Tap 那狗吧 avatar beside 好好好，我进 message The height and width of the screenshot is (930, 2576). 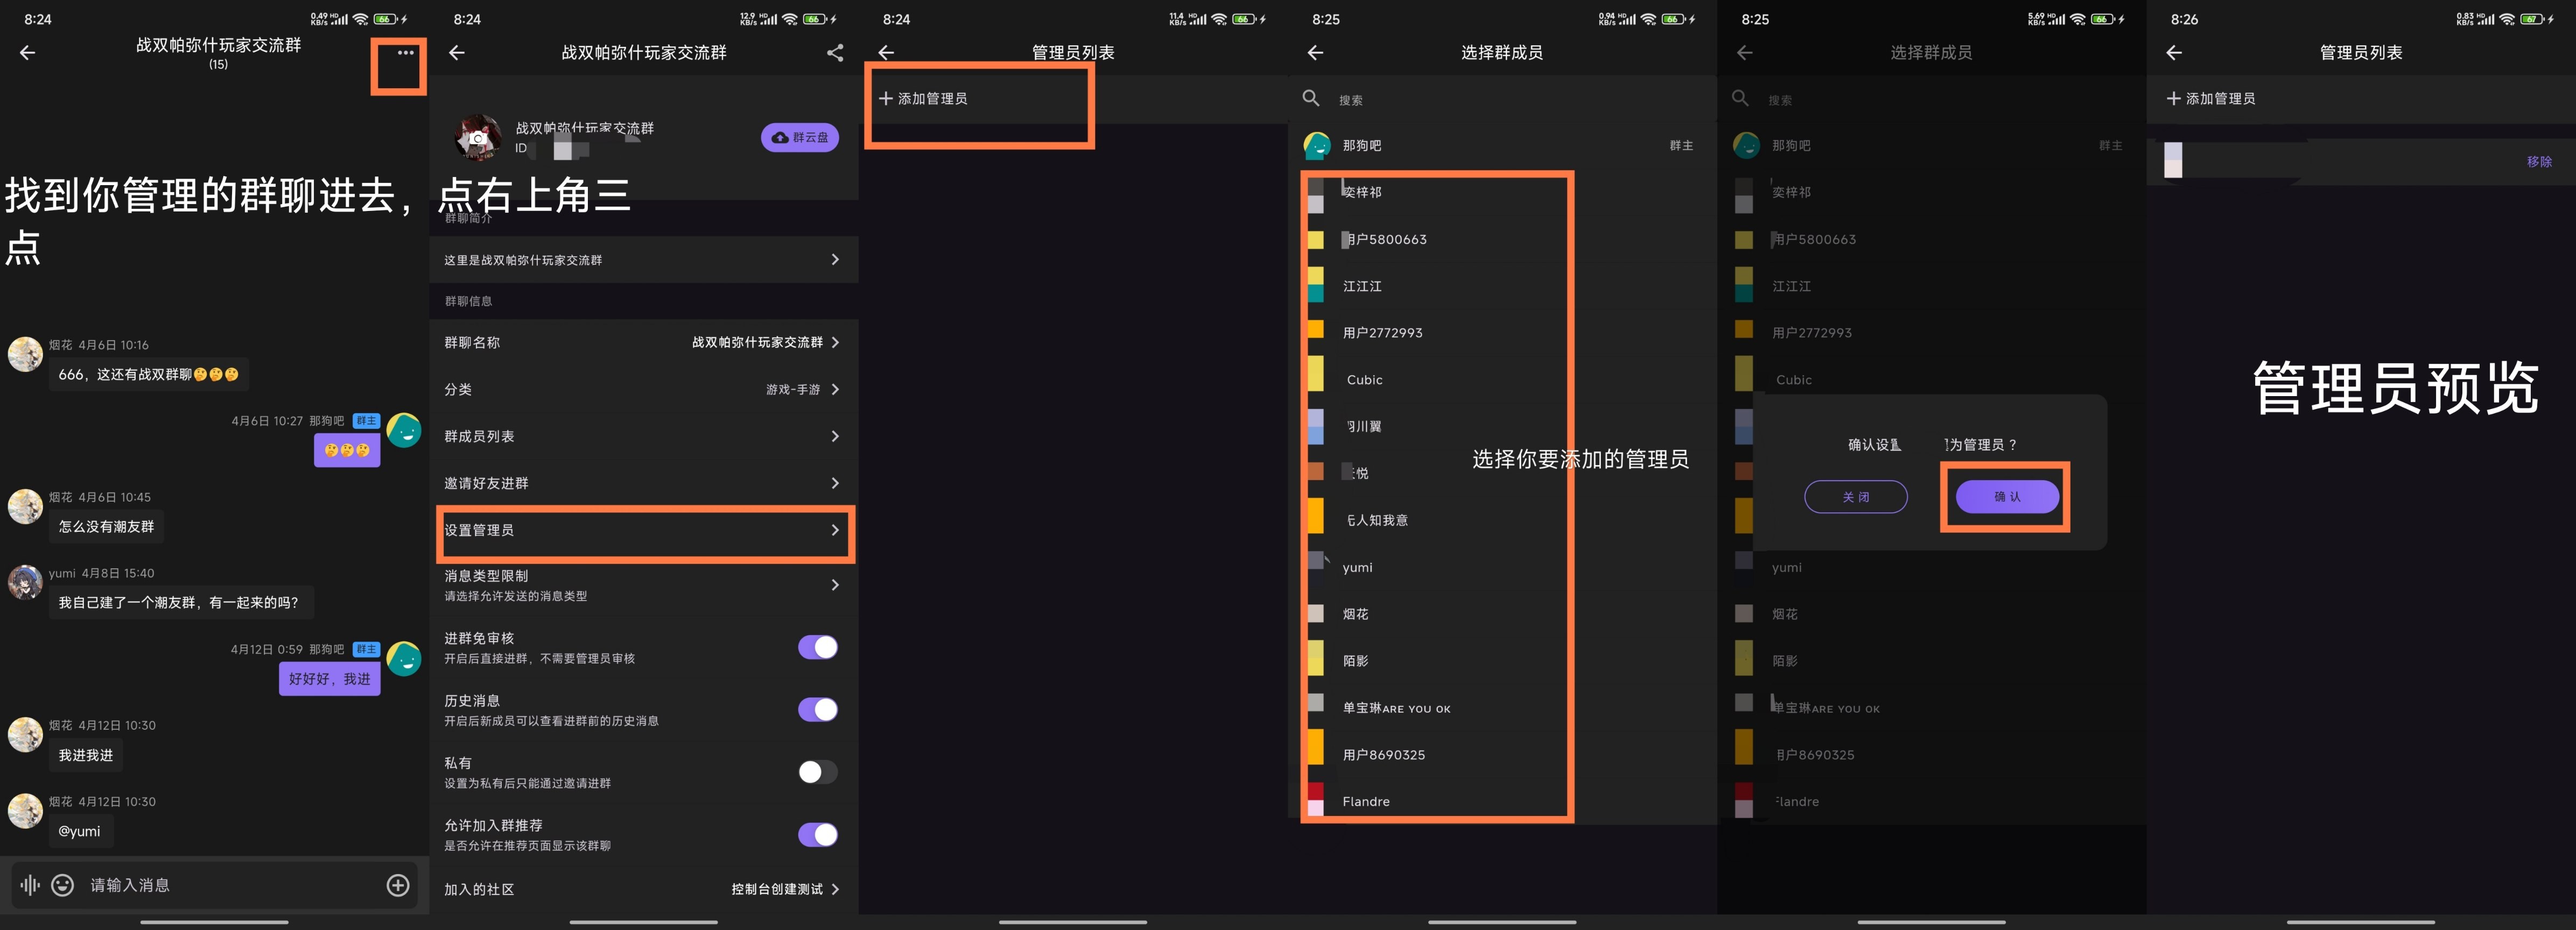click(404, 658)
